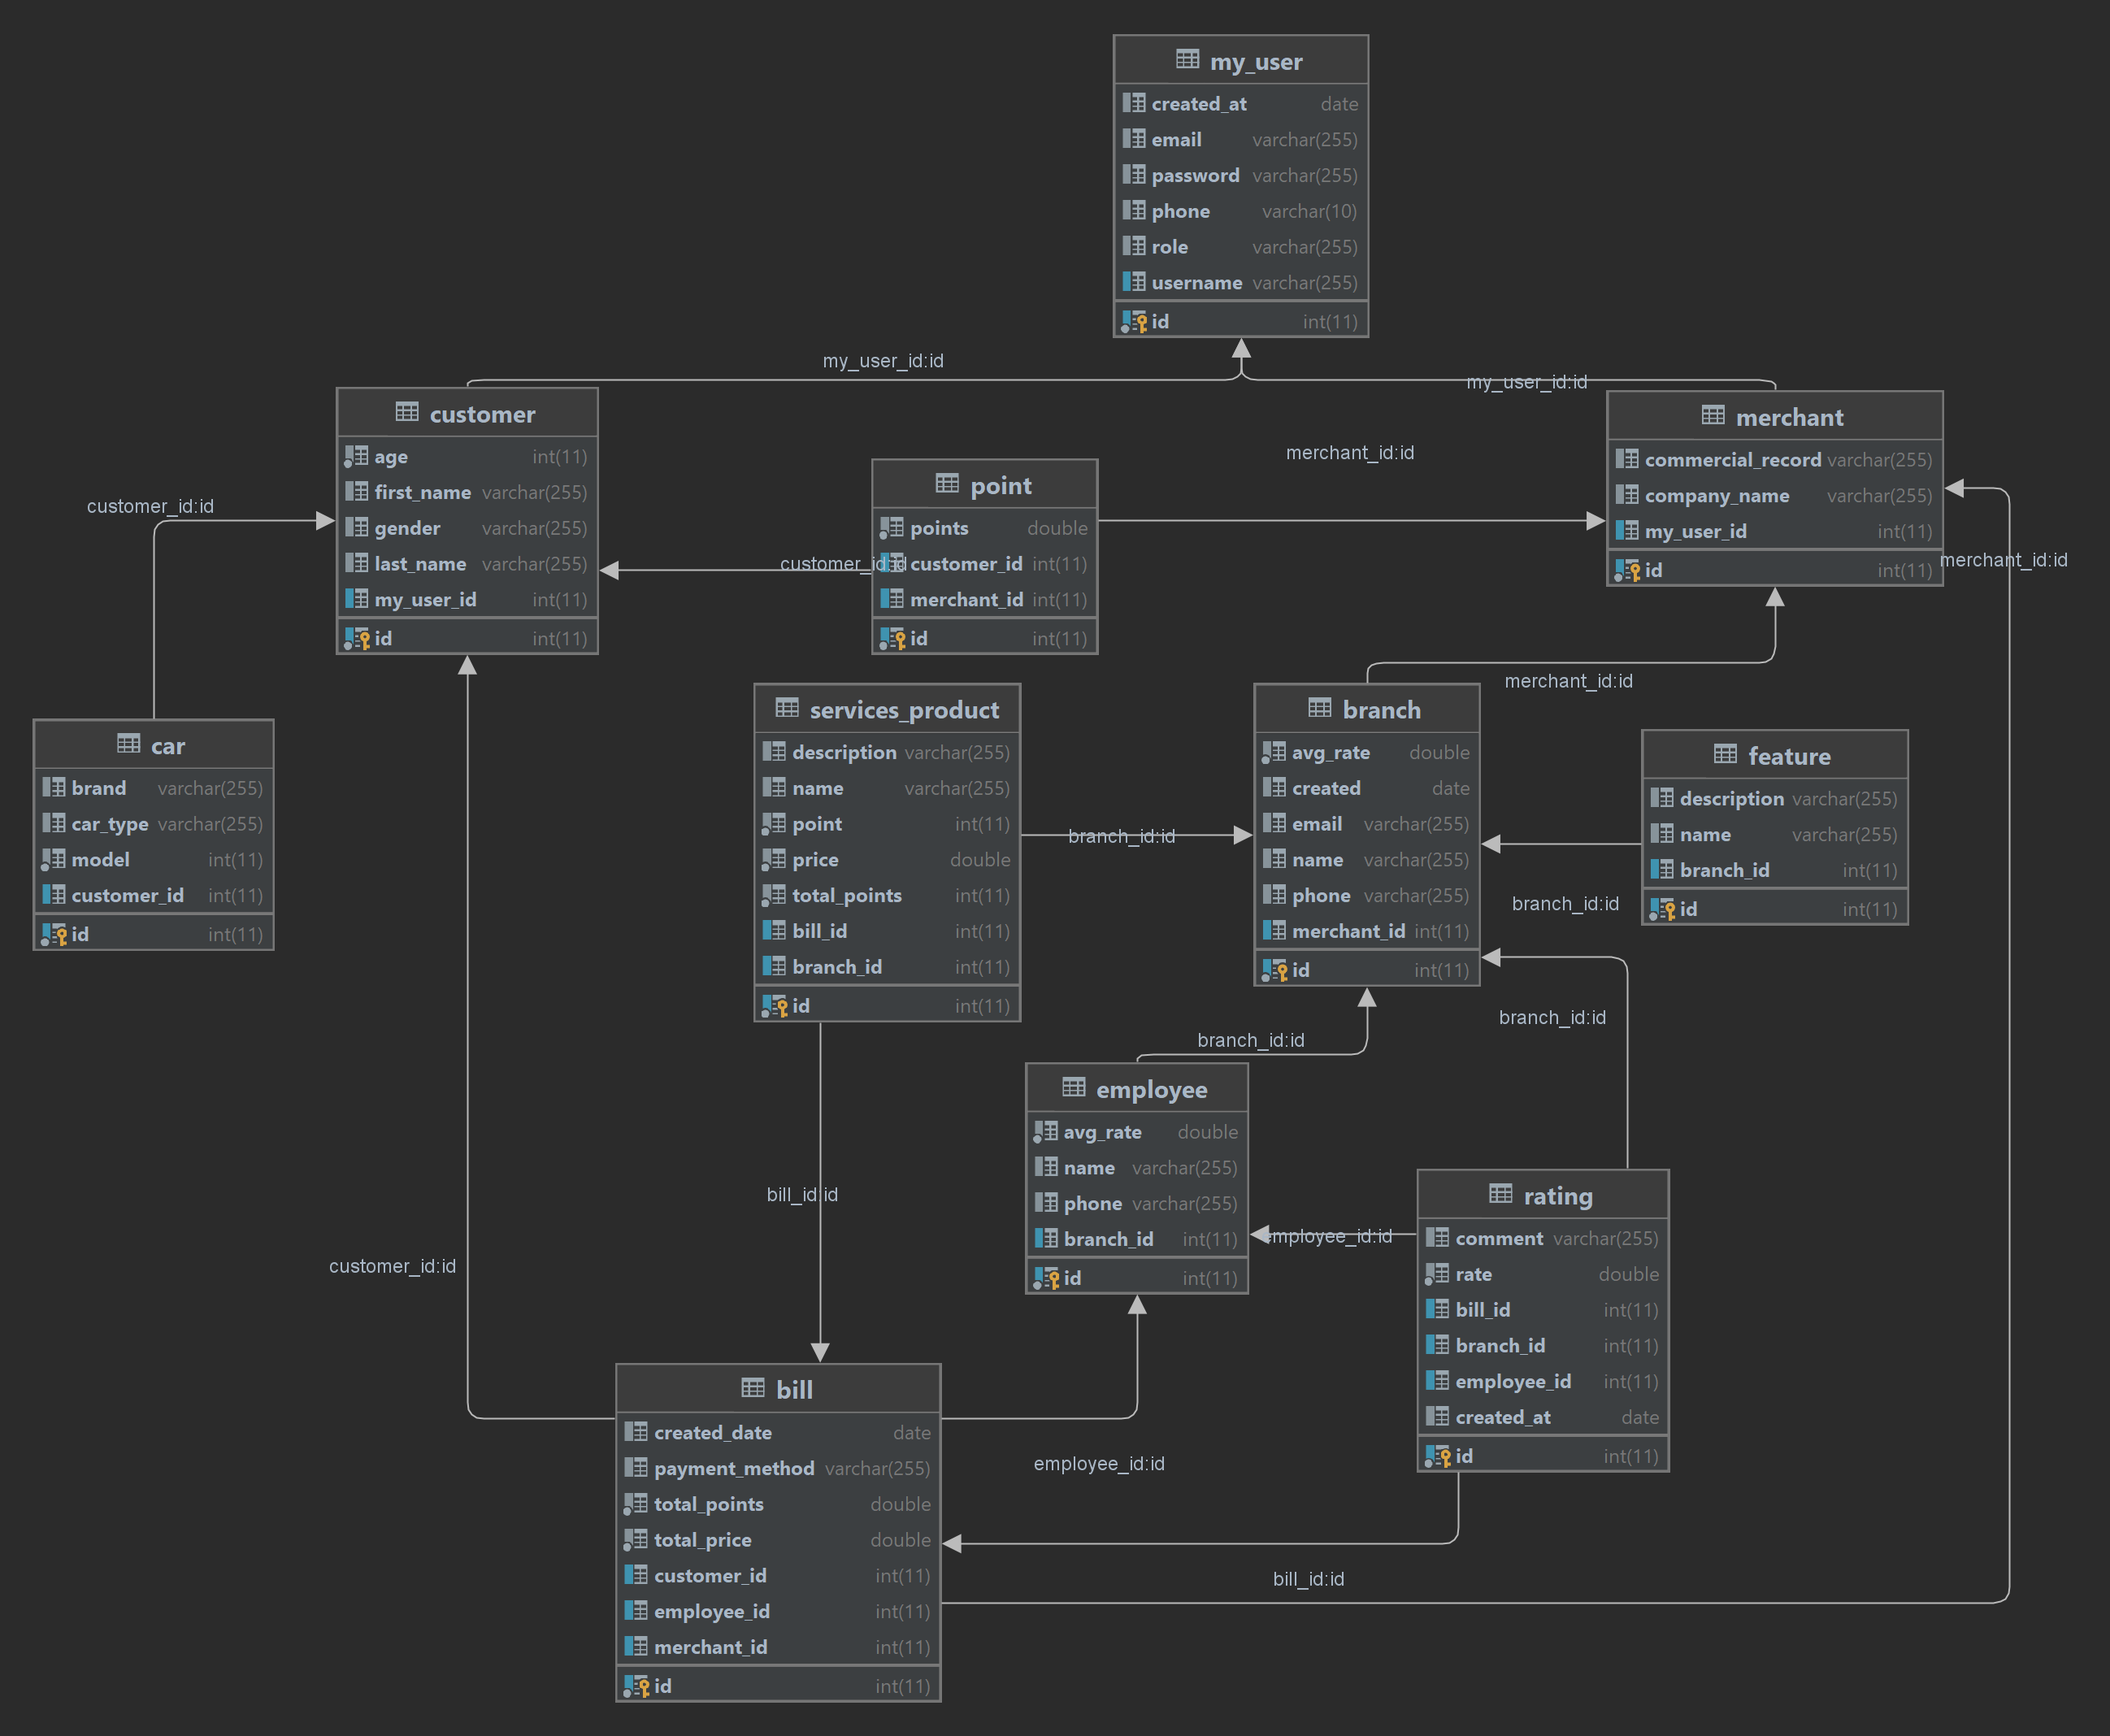This screenshot has height=1736, width=2110.
Task: Select the employee table title
Action: (x=1151, y=1090)
